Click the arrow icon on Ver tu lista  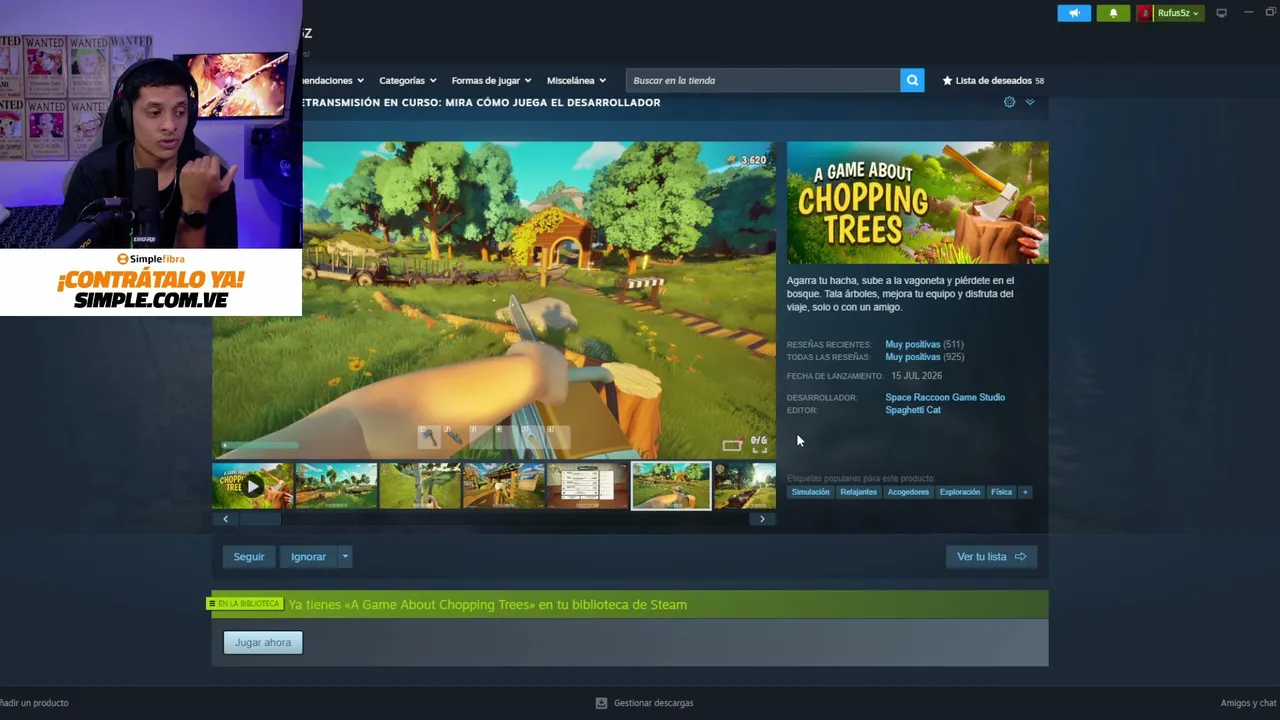(1020, 557)
